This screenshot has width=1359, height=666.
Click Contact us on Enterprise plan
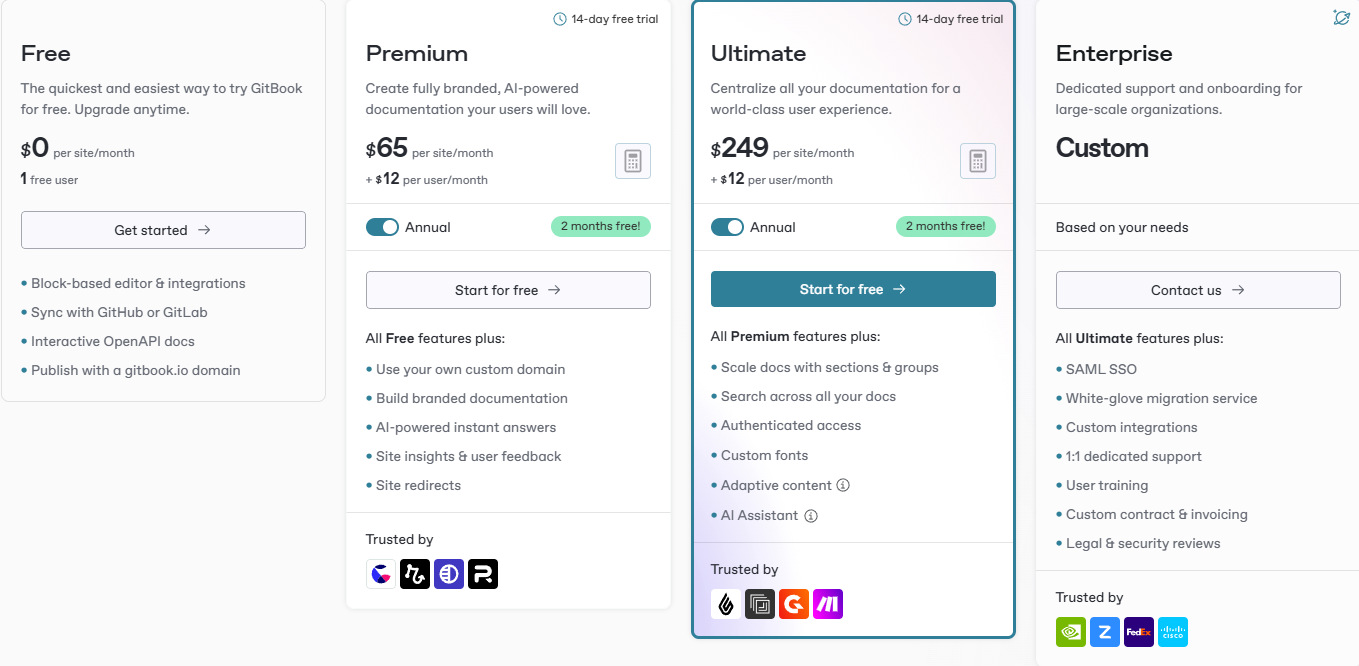tap(1198, 290)
